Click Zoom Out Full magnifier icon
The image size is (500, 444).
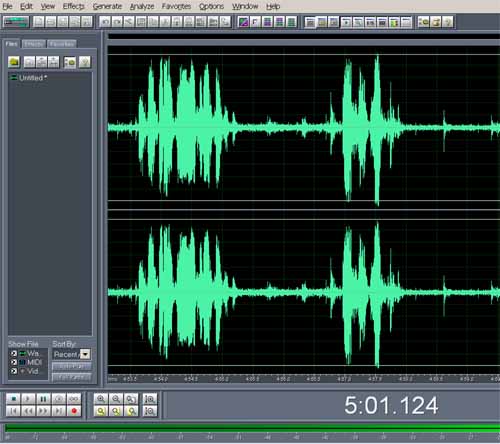131,399
